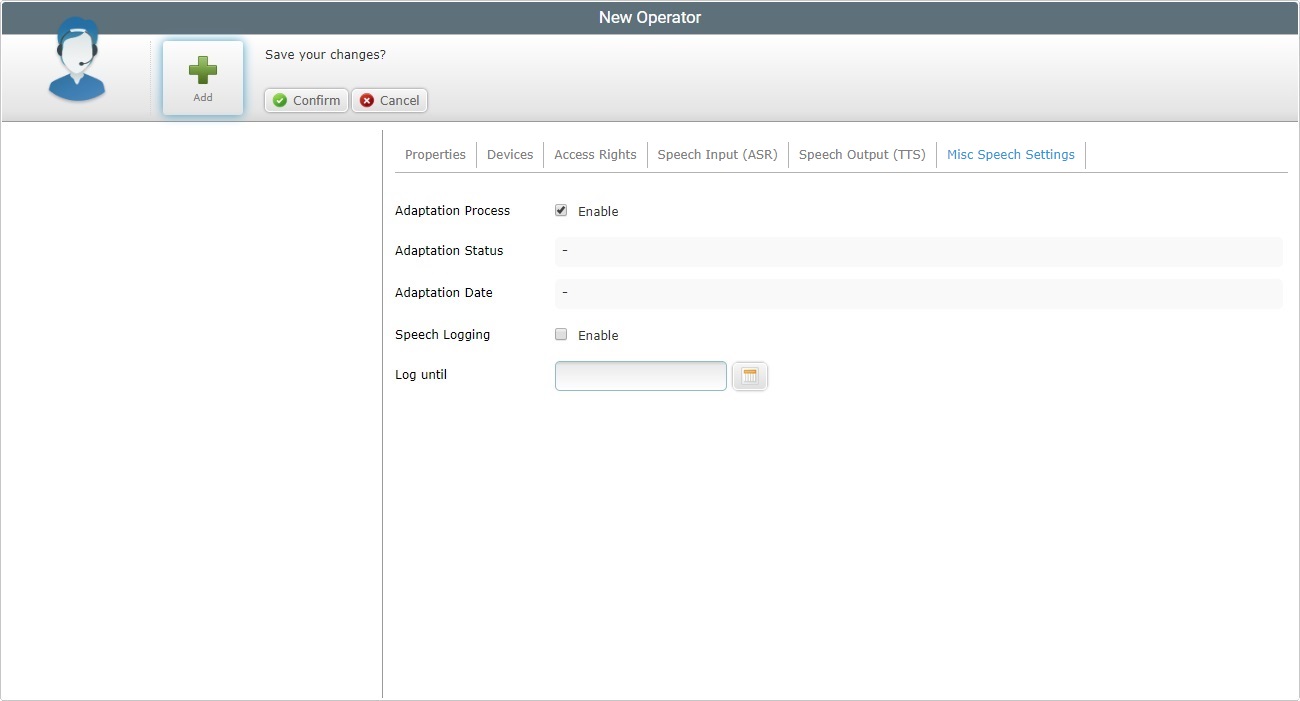Image resolution: width=1300 pixels, height=701 pixels.
Task: Click the Adaptation Date value field
Action: pyautogui.click(x=918, y=293)
